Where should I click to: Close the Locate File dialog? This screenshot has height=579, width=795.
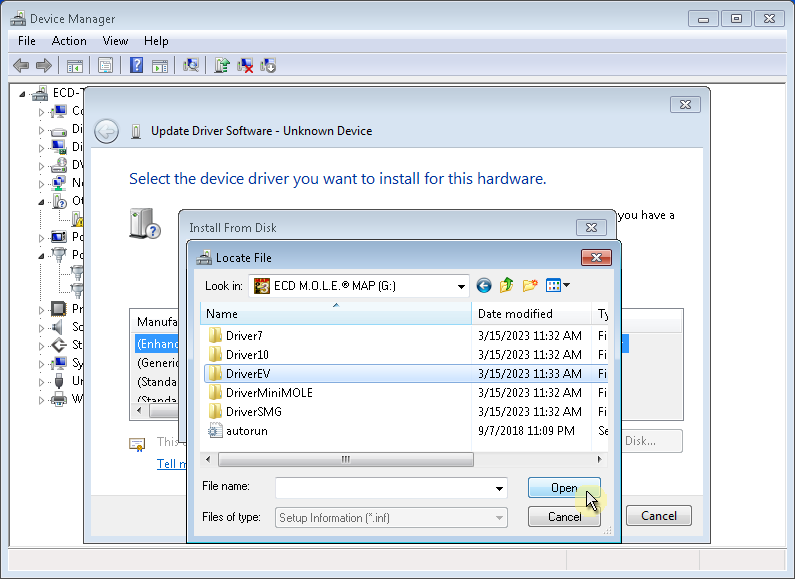[596, 258]
